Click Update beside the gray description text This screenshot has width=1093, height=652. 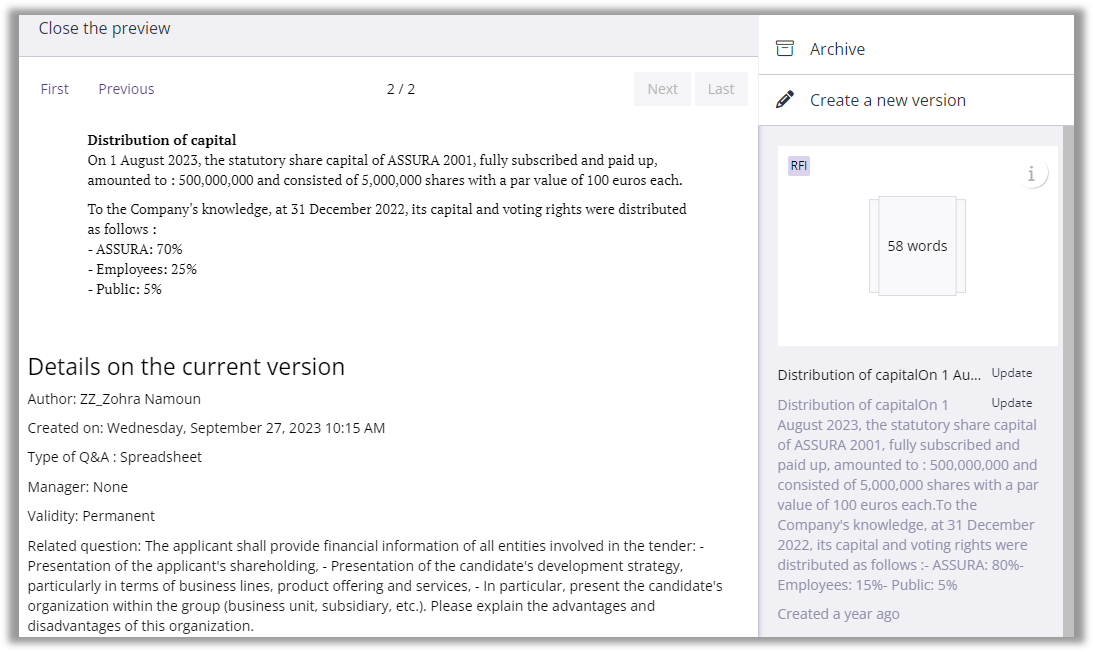pyautogui.click(x=1011, y=403)
